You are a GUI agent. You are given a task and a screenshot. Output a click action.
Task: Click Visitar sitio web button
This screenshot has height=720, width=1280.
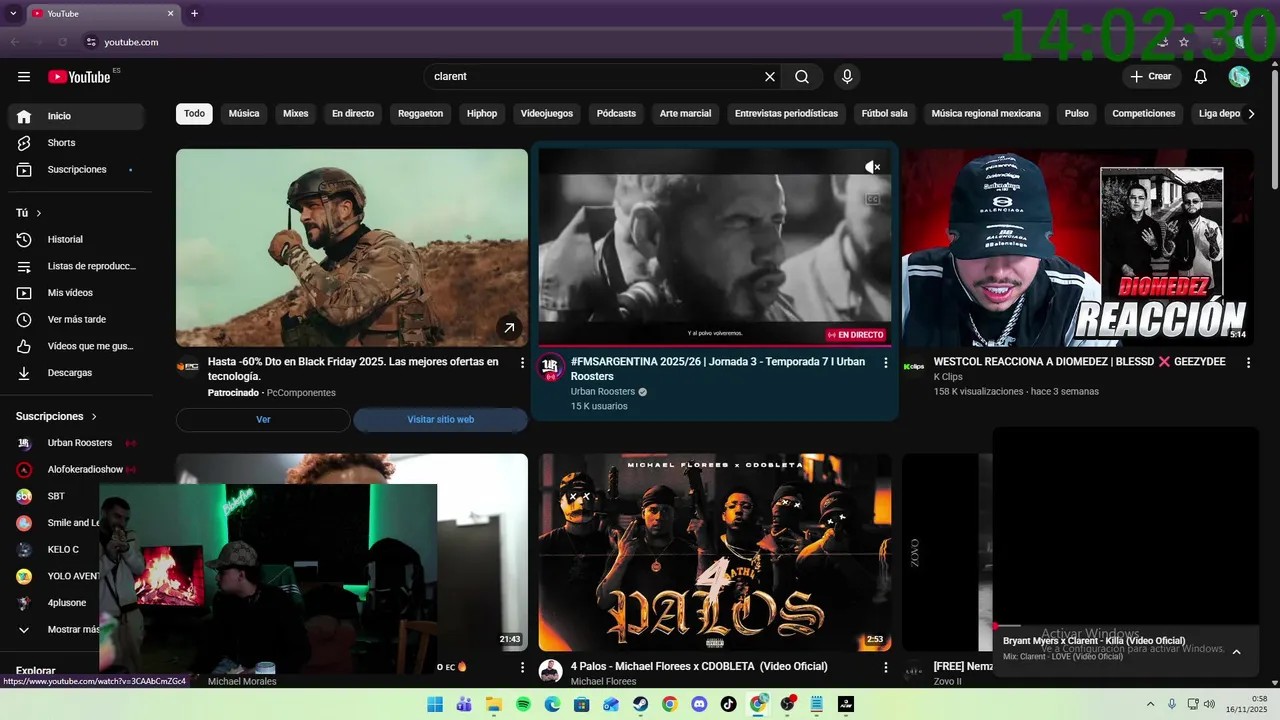click(441, 420)
